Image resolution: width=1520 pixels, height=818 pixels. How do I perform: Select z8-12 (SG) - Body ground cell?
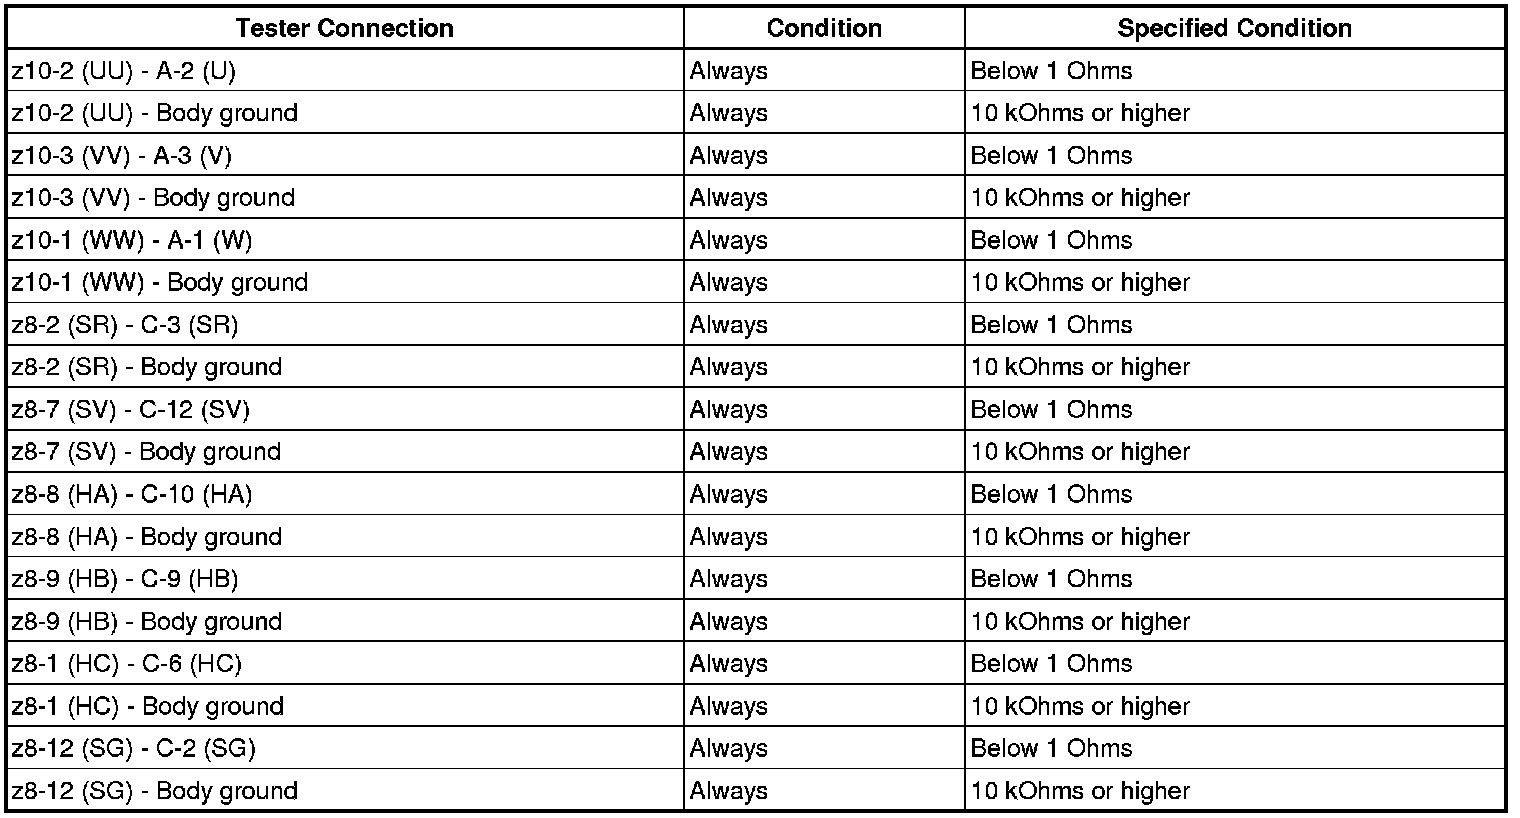tap(345, 790)
